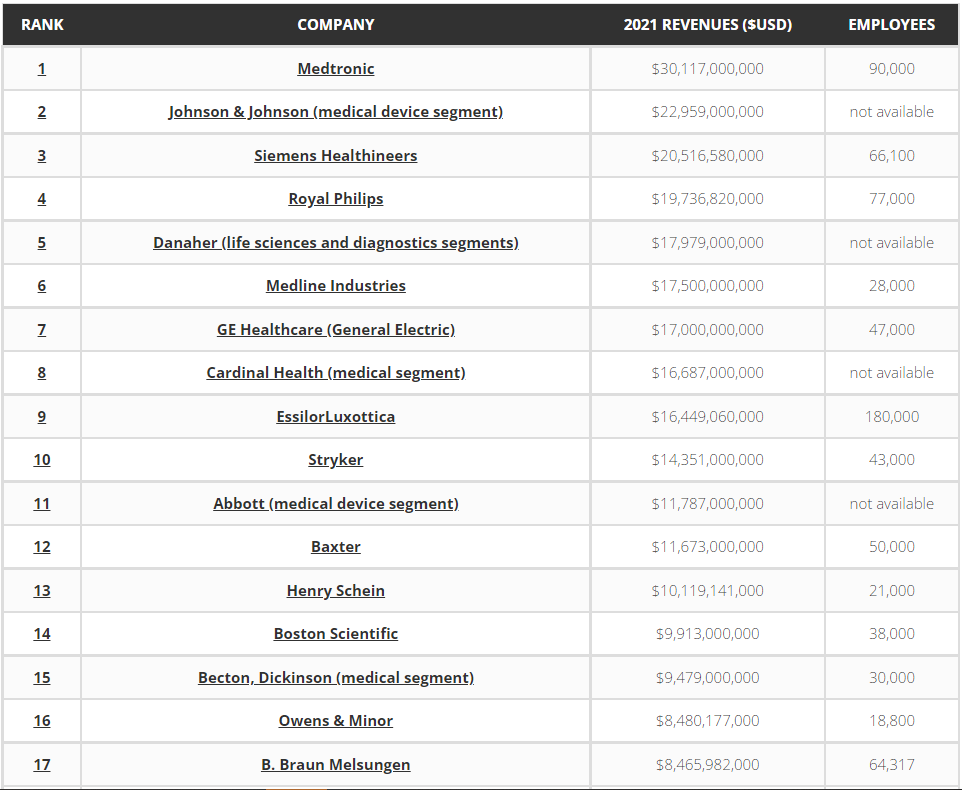Select Baxter revenue $11,673,000,000

pyautogui.click(x=707, y=547)
